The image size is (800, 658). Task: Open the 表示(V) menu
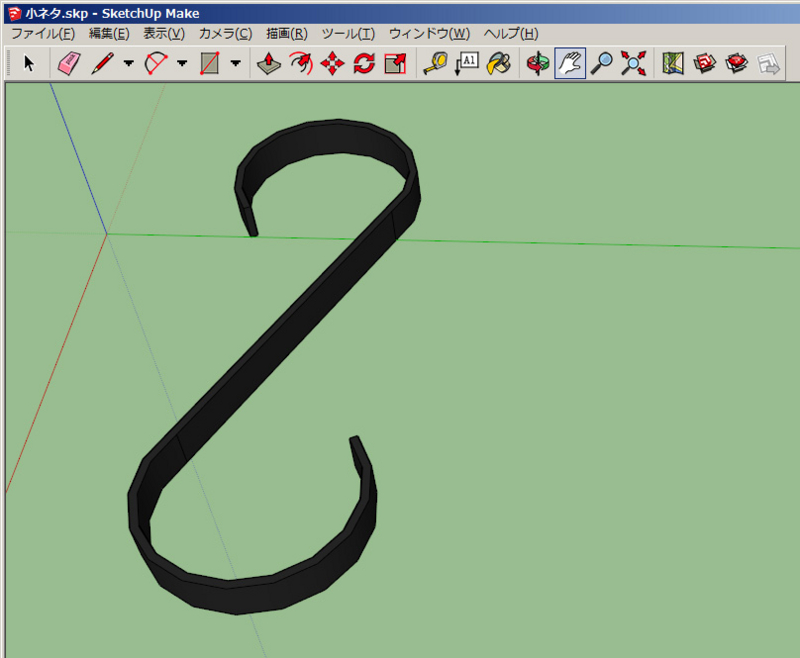click(164, 34)
